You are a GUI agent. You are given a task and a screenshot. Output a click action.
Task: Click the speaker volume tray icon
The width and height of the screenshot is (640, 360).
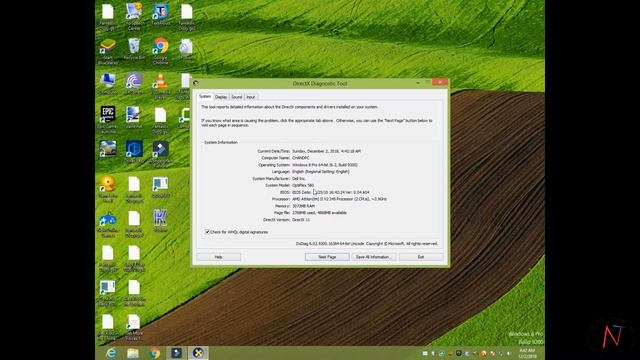click(x=509, y=353)
